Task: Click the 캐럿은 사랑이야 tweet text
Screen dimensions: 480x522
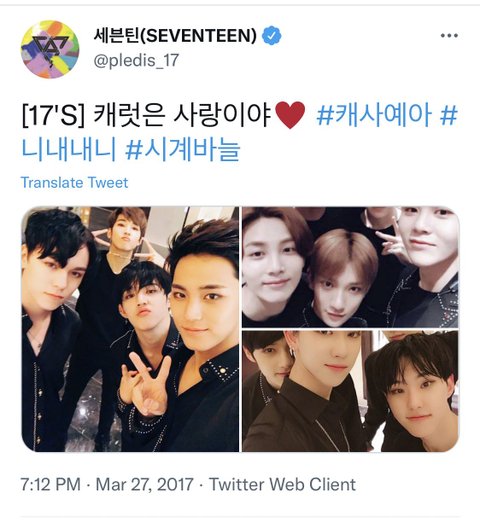Action: pyautogui.click(x=183, y=115)
